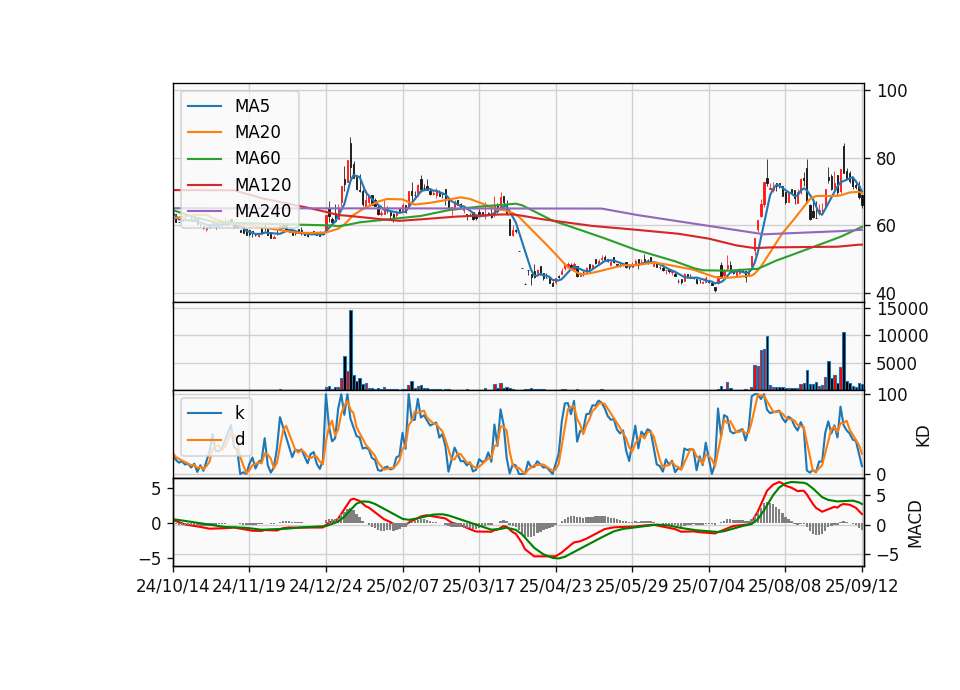Viewport: 960px width, 690px height.
Task: Click the 25/05/29 date tick label
Action: click(632, 586)
